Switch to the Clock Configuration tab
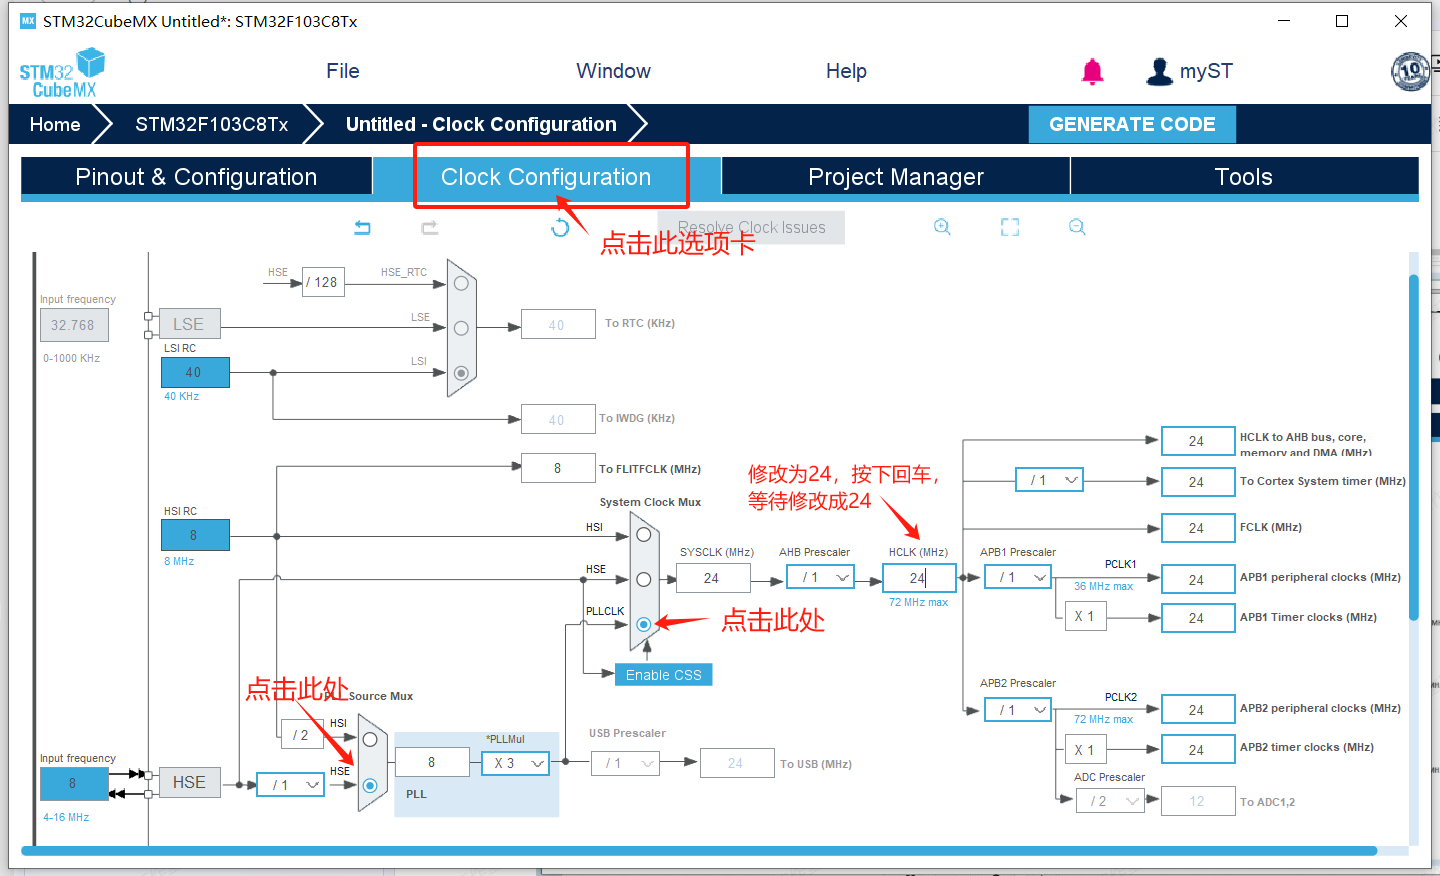This screenshot has width=1440, height=876. (546, 177)
